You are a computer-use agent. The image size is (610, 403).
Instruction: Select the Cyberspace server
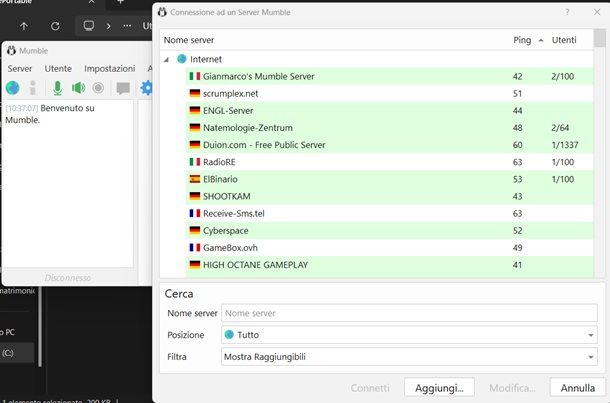pos(389,230)
